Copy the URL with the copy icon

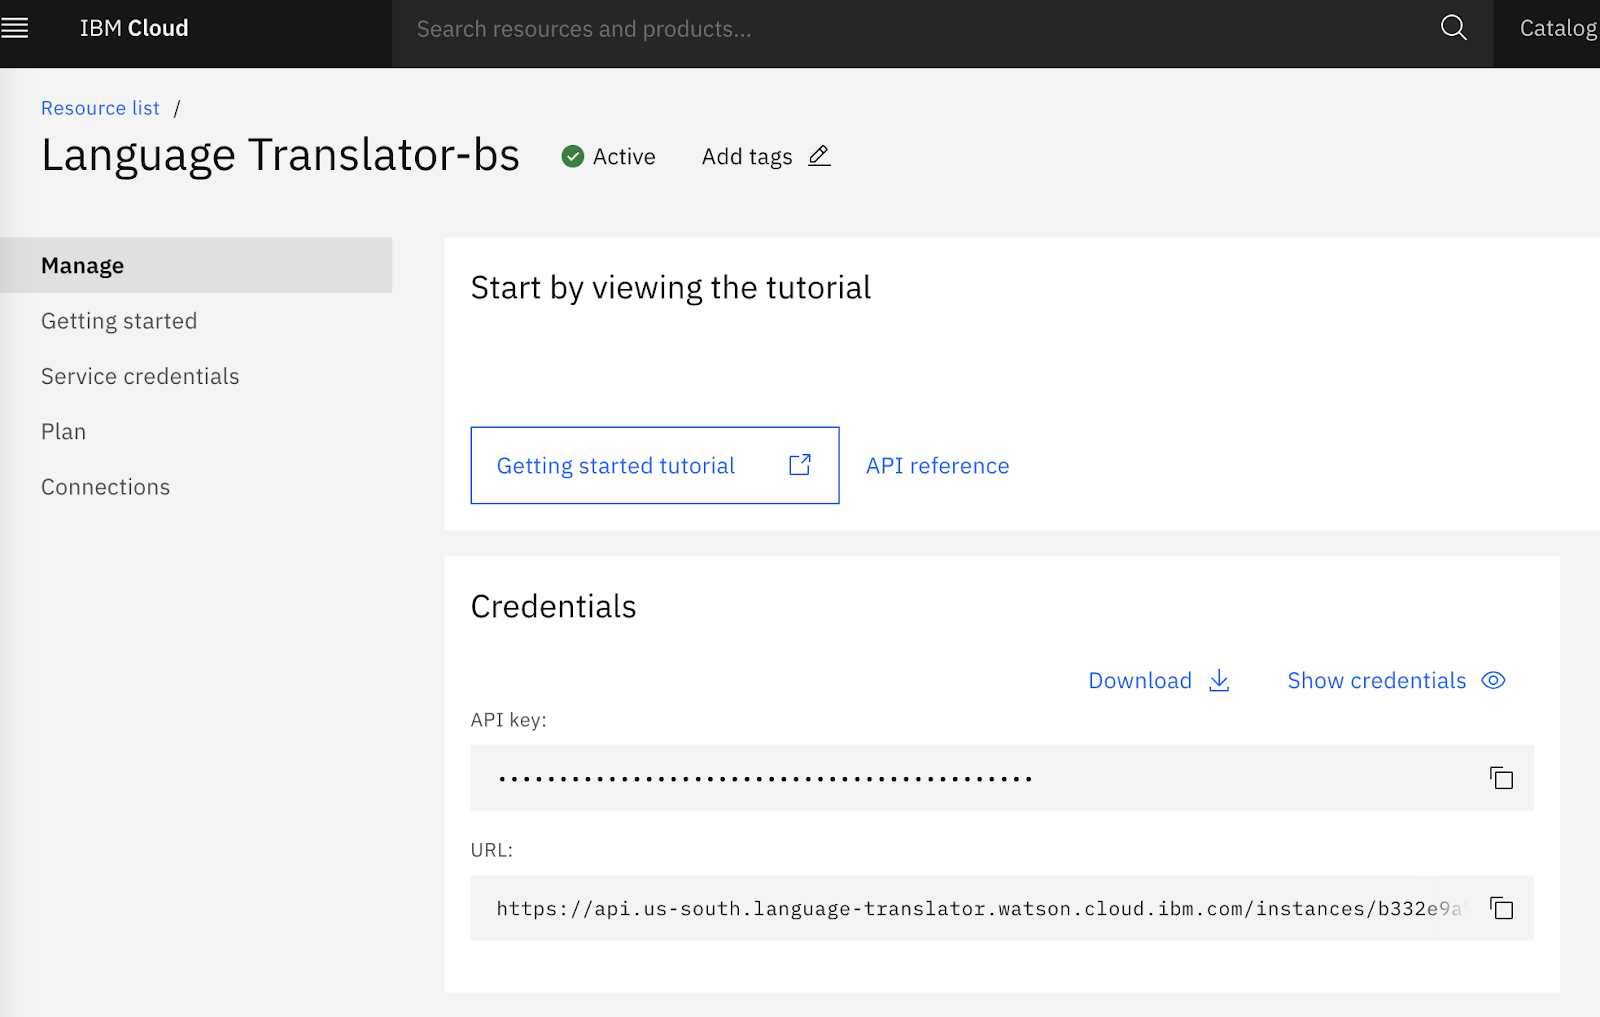1500,908
